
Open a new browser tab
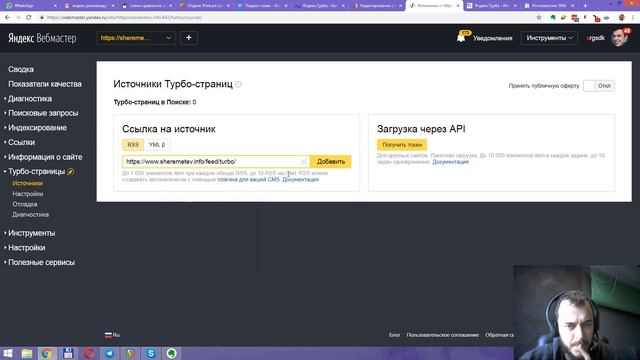click(x=585, y=6)
